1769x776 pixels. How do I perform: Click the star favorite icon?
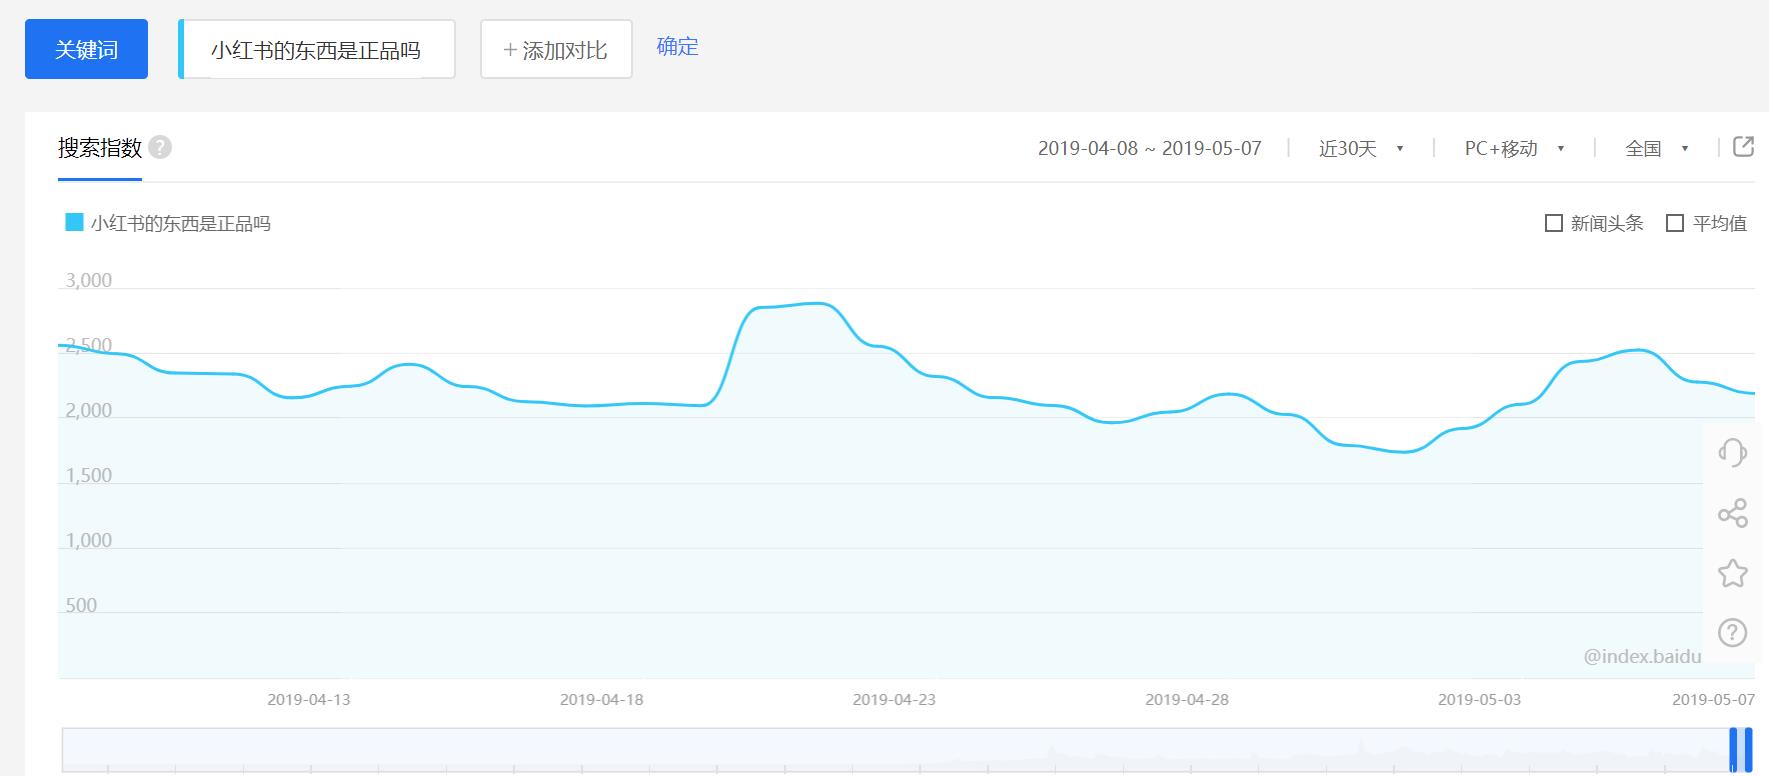coord(1732,573)
